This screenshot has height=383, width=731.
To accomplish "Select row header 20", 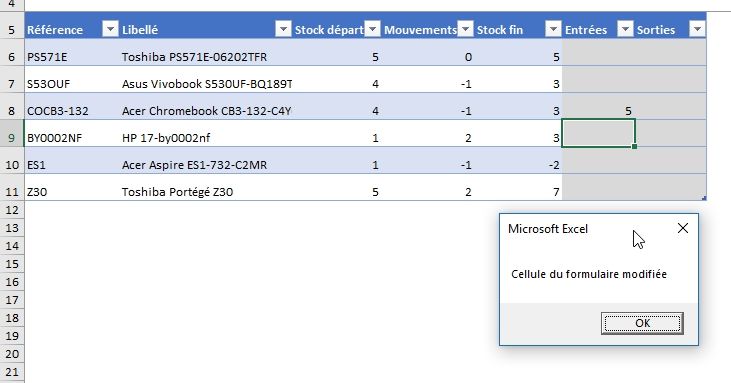I will point(12,354).
